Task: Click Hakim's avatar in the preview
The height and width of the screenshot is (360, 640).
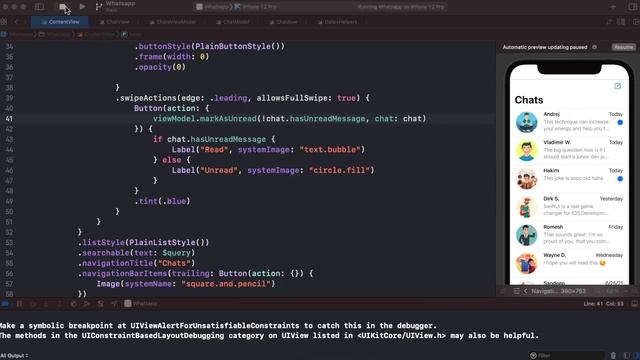Action: pyautogui.click(x=527, y=179)
